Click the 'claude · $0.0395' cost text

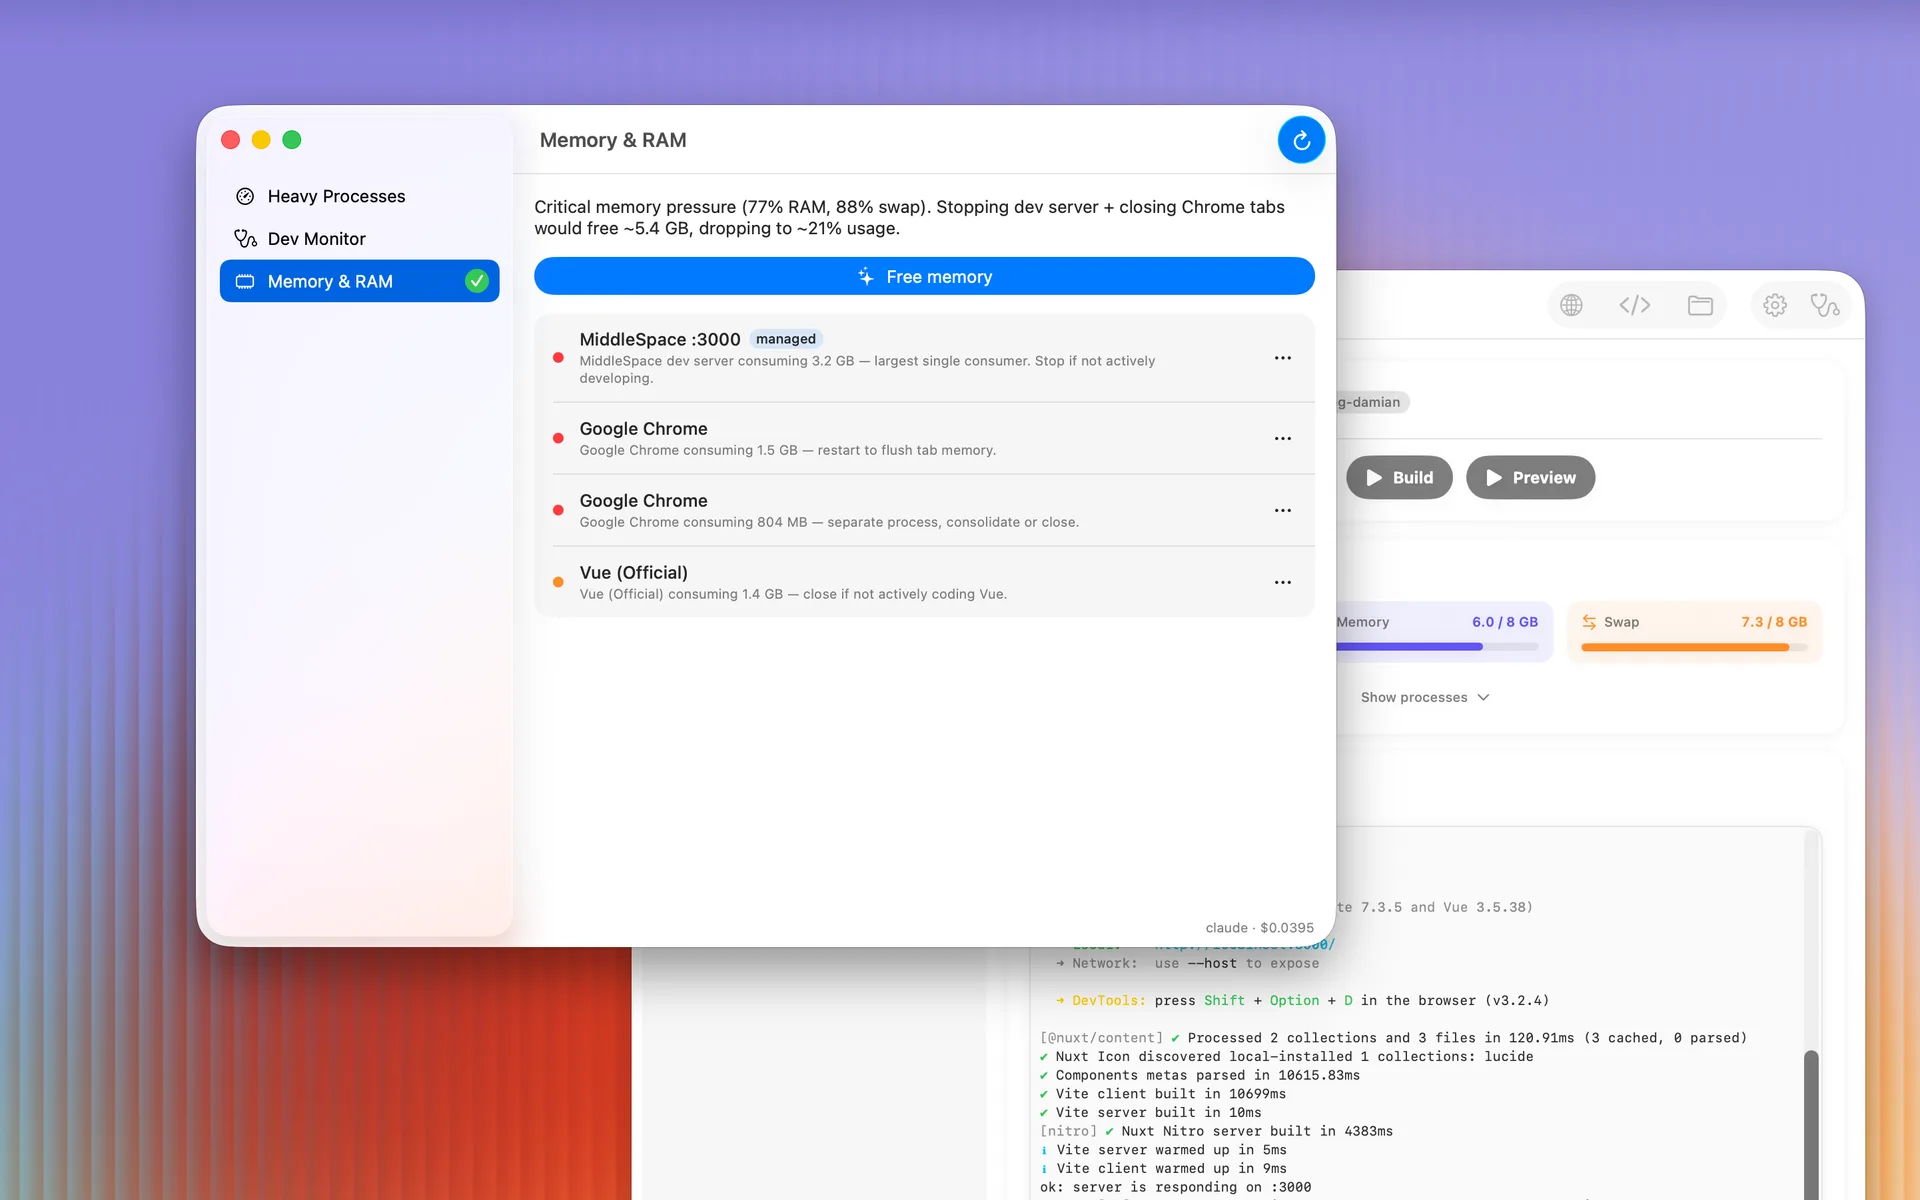tap(1259, 928)
